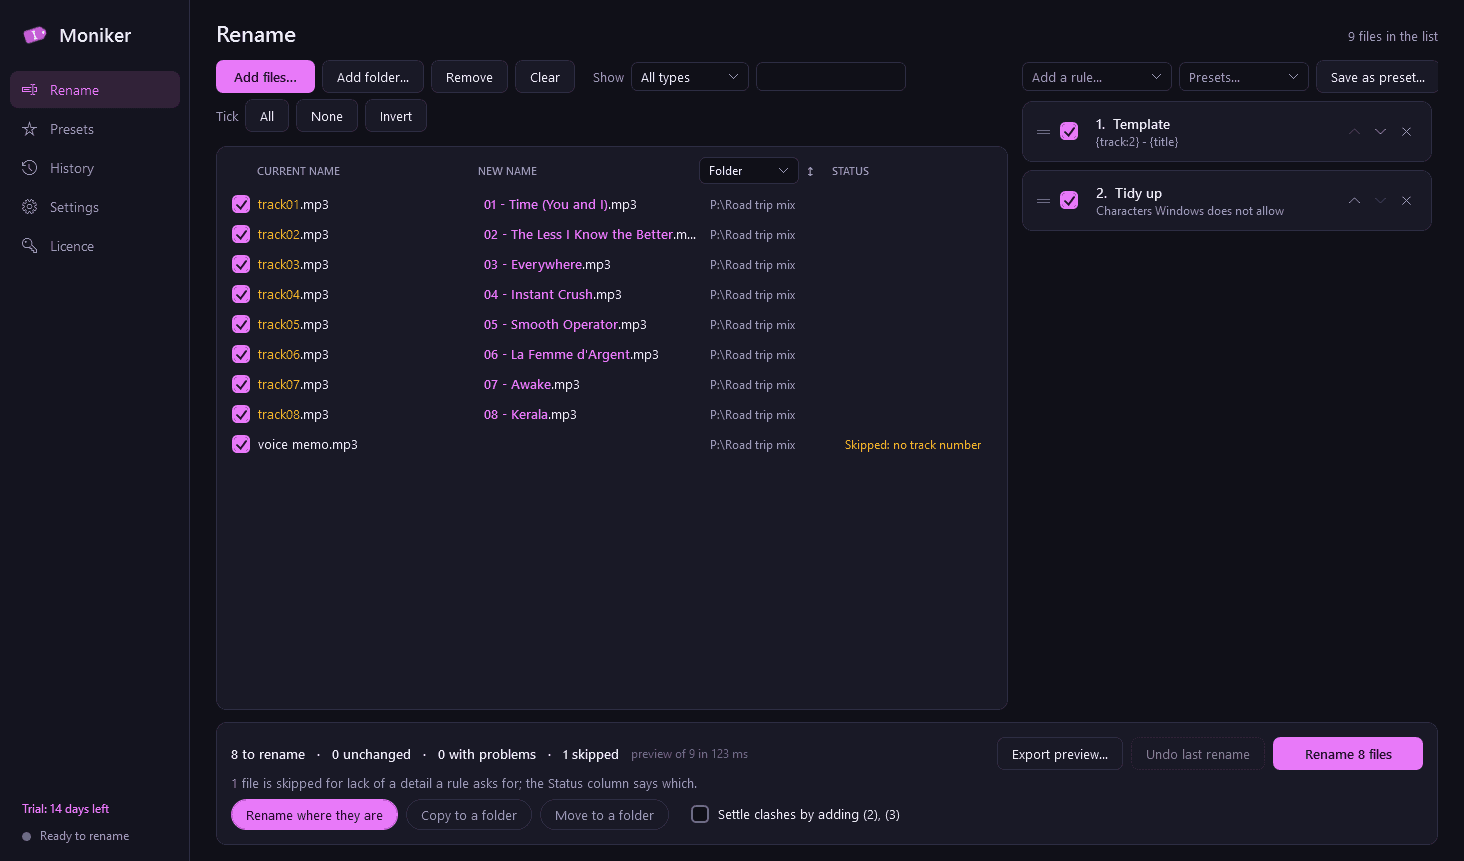Viewport: 1464px width, 861px height.
Task: Grab the drag handle of Tidy up rule
Action: 1043,201
